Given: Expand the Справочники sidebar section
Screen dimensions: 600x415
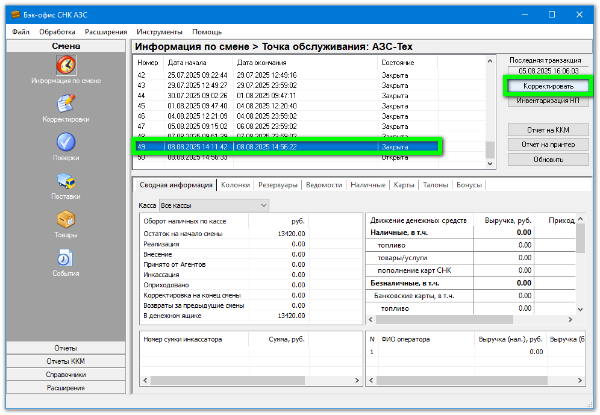Looking at the screenshot, I should (65, 374).
